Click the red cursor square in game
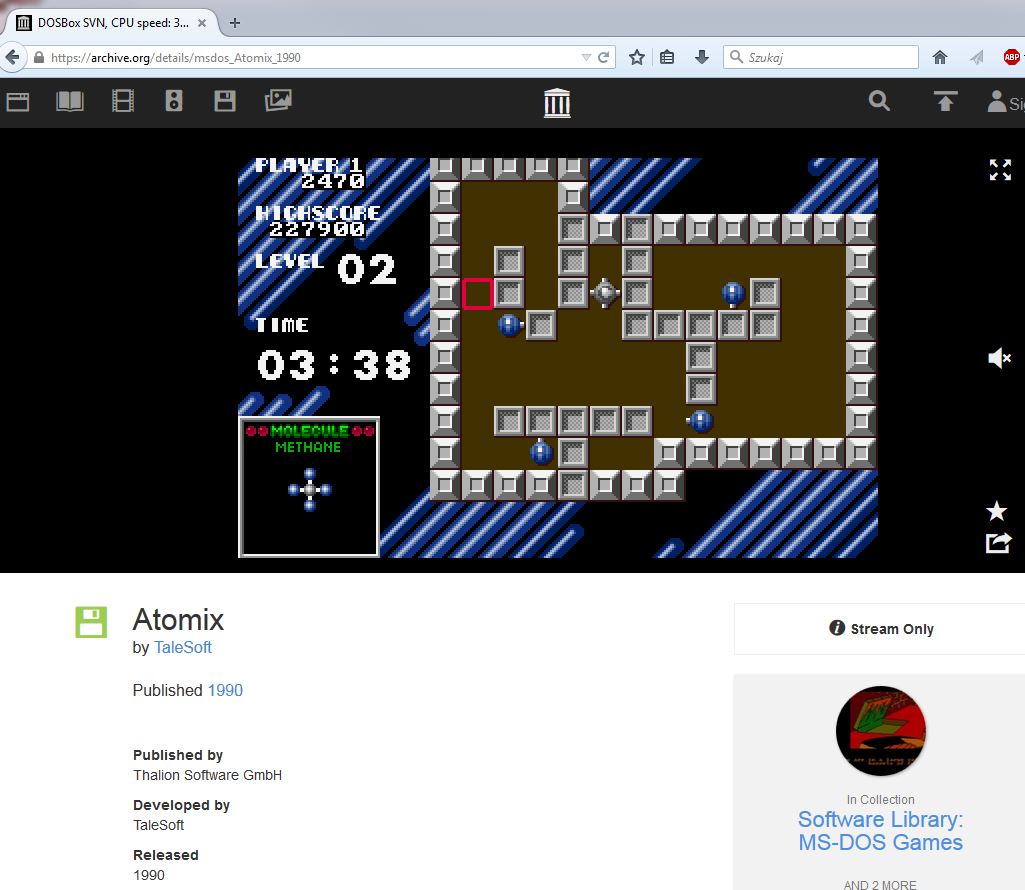 coord(477,294)
